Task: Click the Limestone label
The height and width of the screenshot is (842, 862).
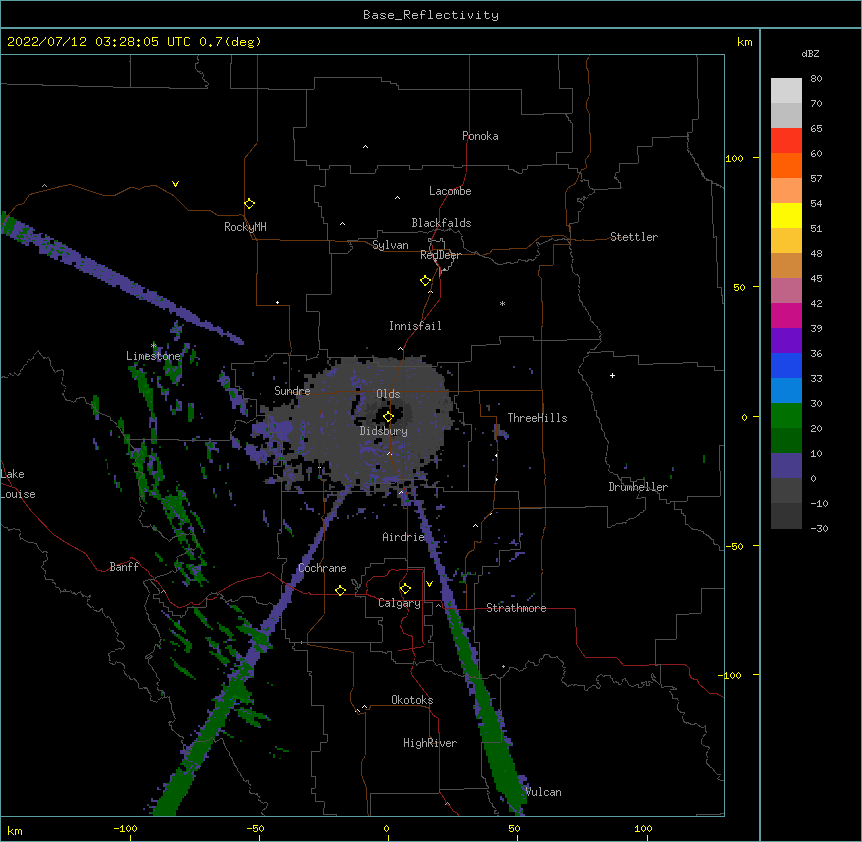Action: coord(153,356)
